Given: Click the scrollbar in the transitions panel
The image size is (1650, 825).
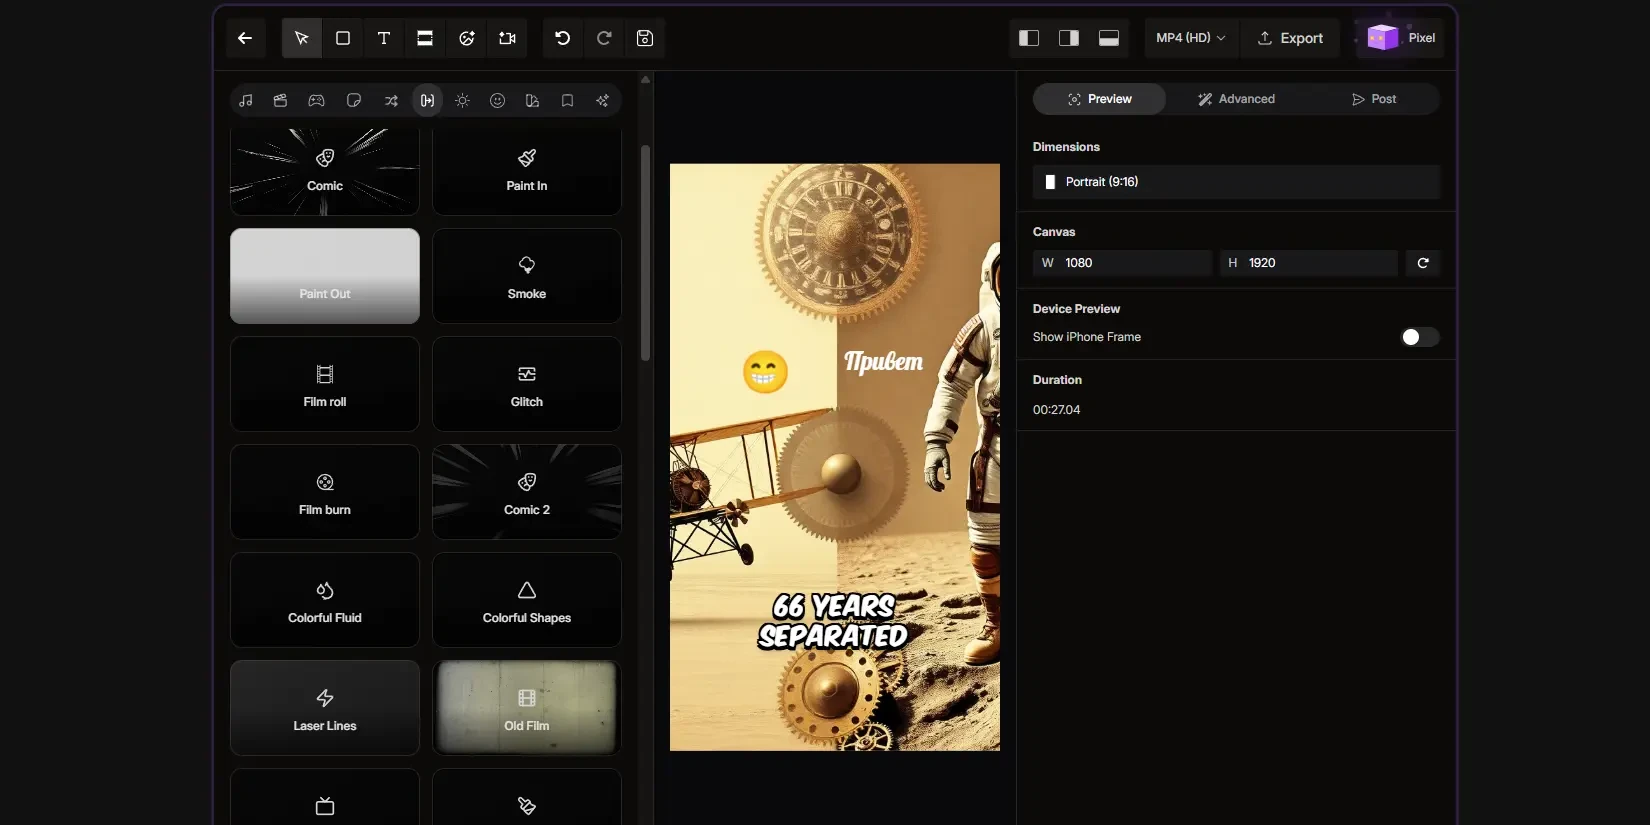Looking at the screenshot, I should point(646,253).
